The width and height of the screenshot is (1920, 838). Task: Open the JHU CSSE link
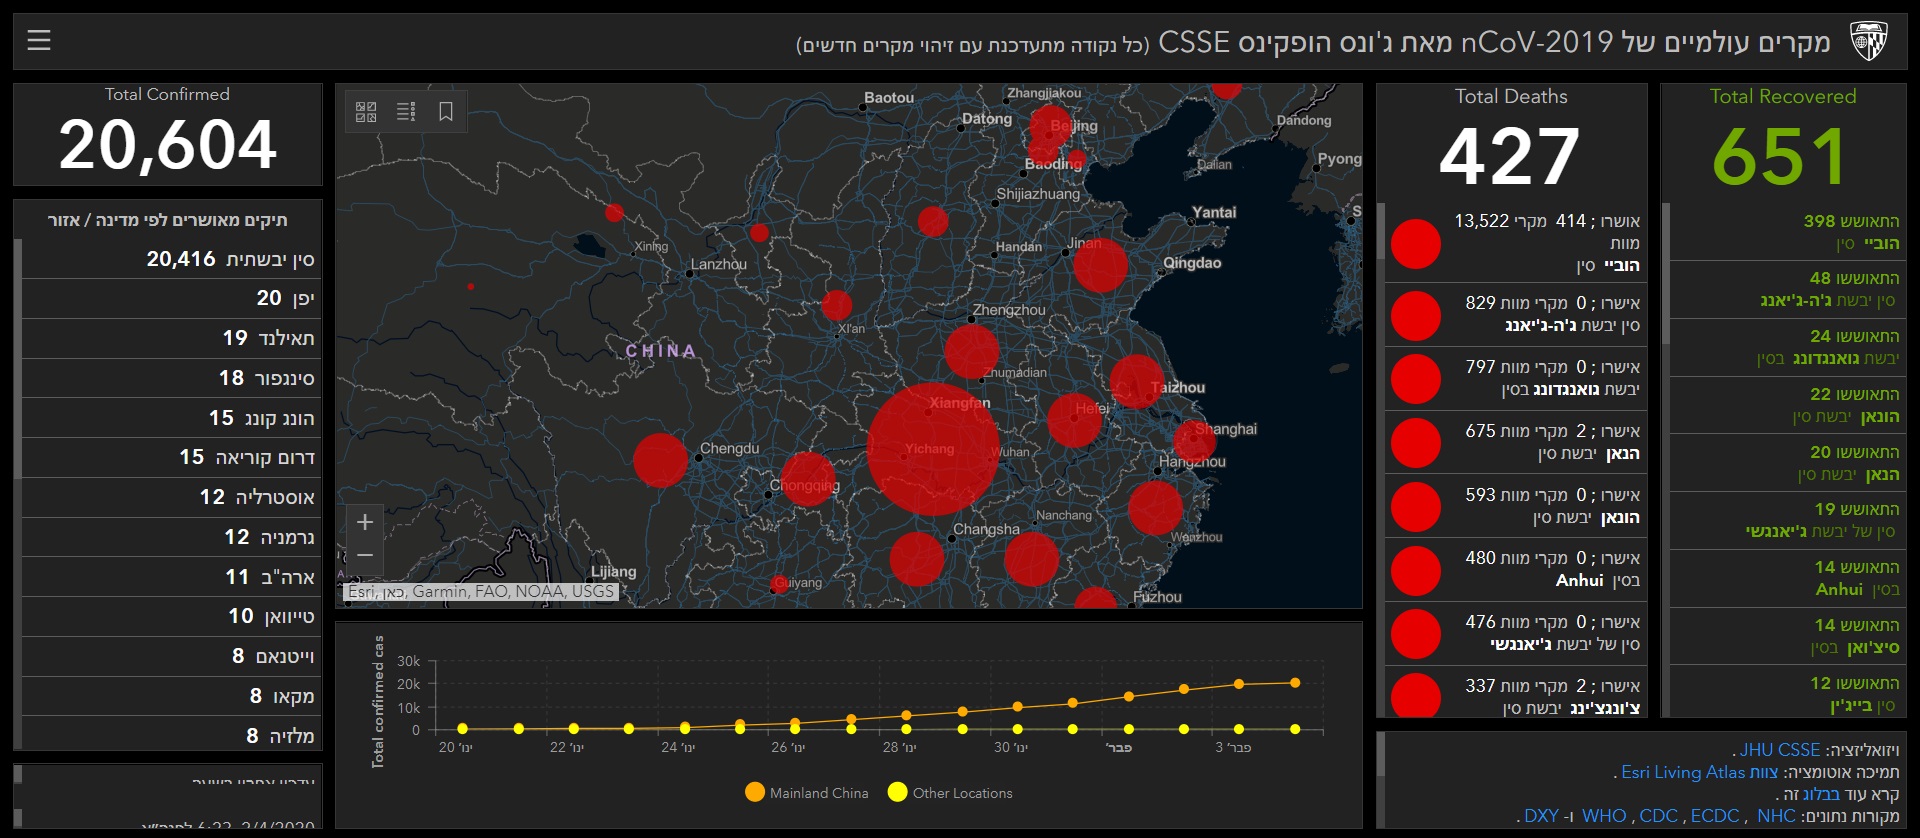(1780, 750)
